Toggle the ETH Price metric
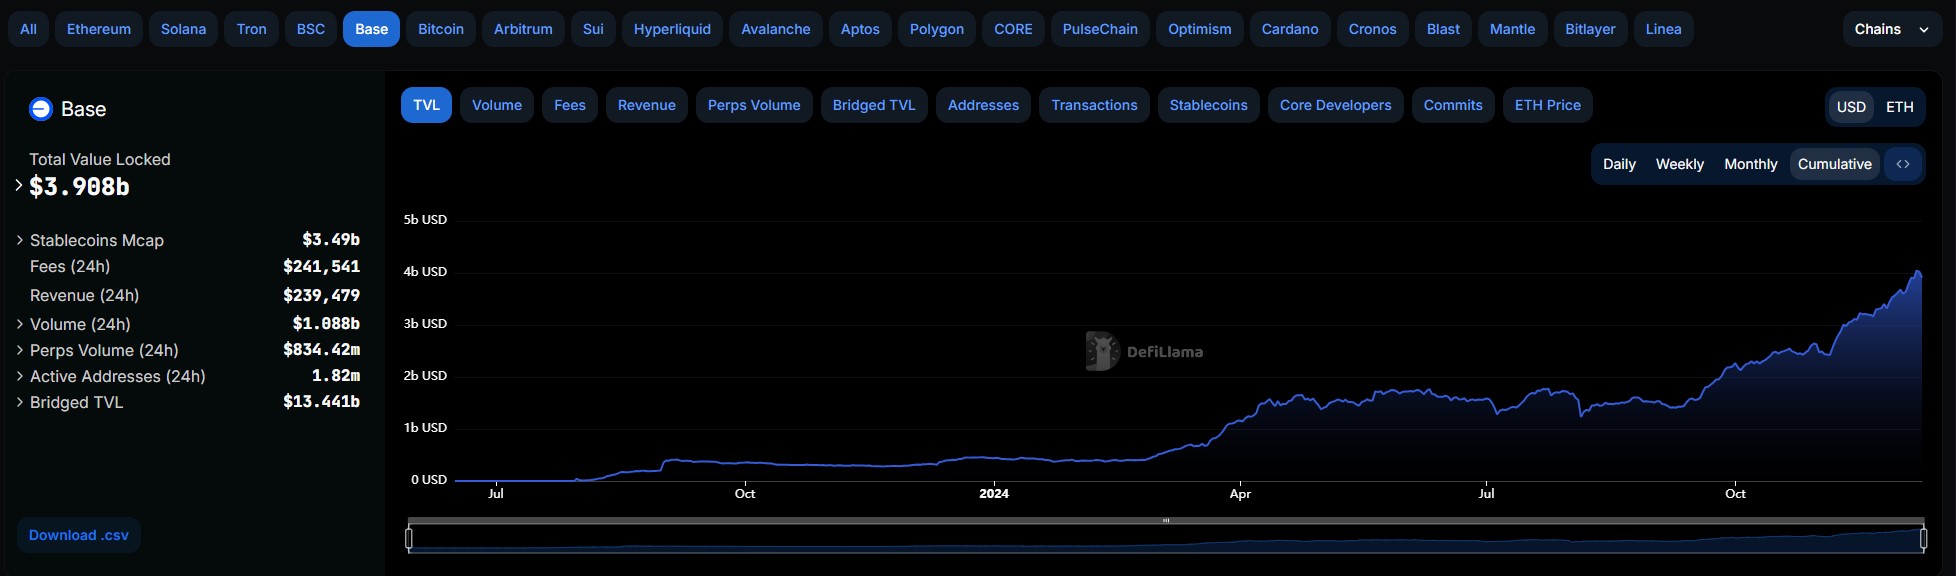 [1548, 105]
